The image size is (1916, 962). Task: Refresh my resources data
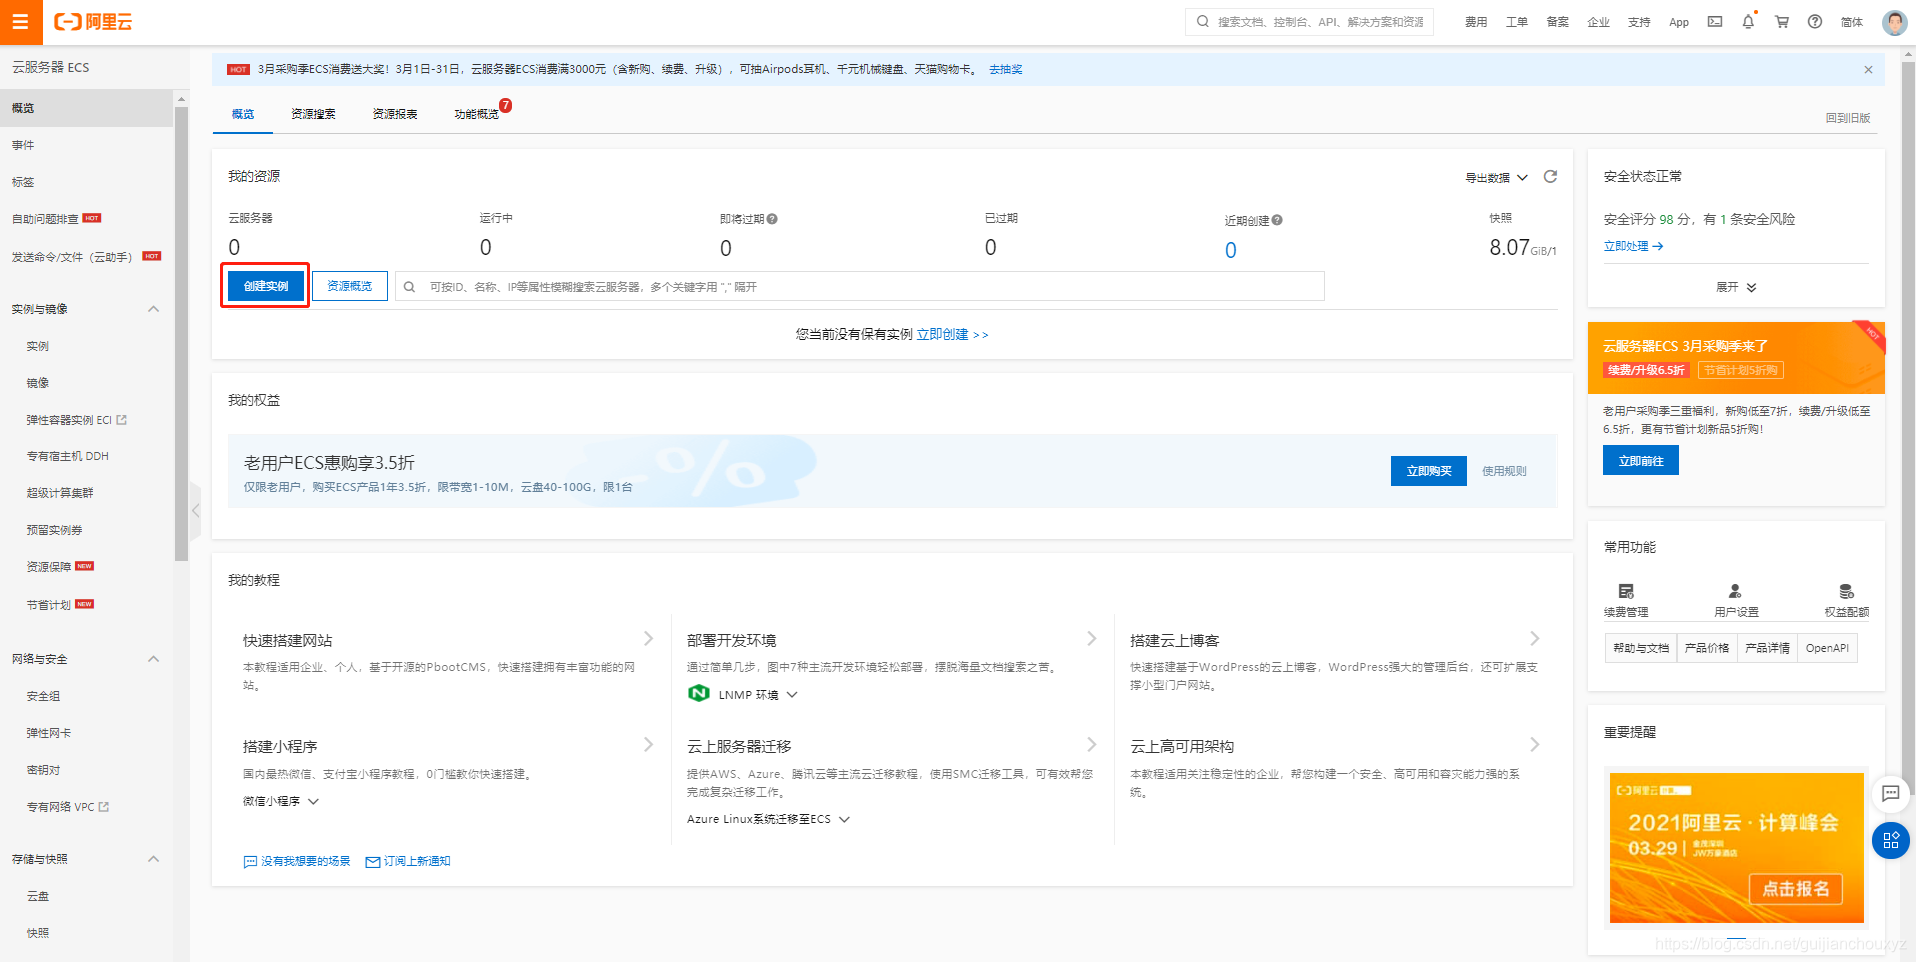(x=1550, y=177)
